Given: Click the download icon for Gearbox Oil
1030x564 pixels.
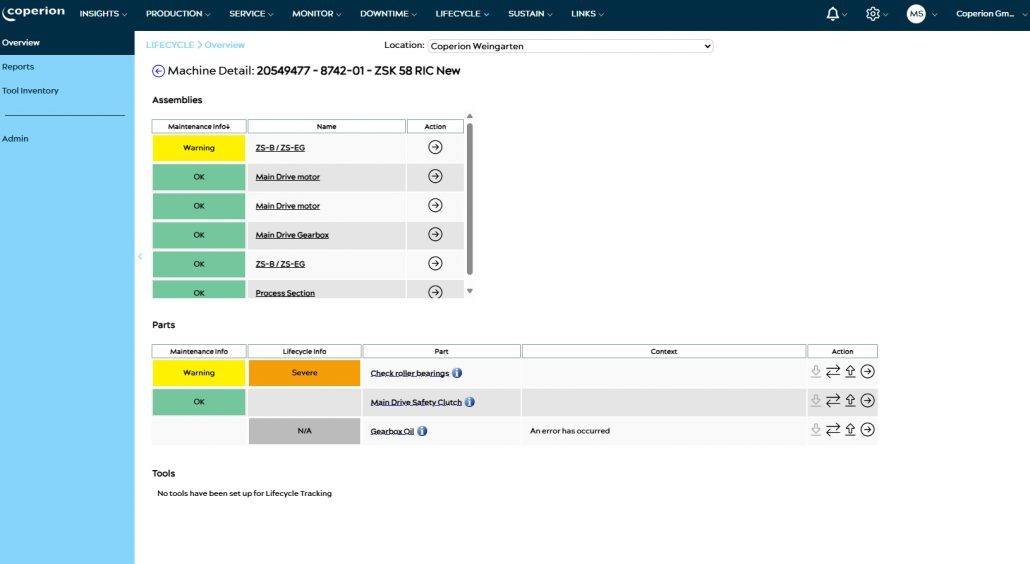Looking at the screenshot, I should tap(815, 429).
